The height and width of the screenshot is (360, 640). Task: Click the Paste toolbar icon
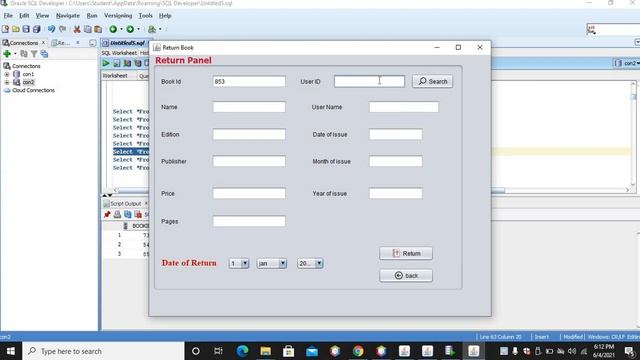coord(98,29)
